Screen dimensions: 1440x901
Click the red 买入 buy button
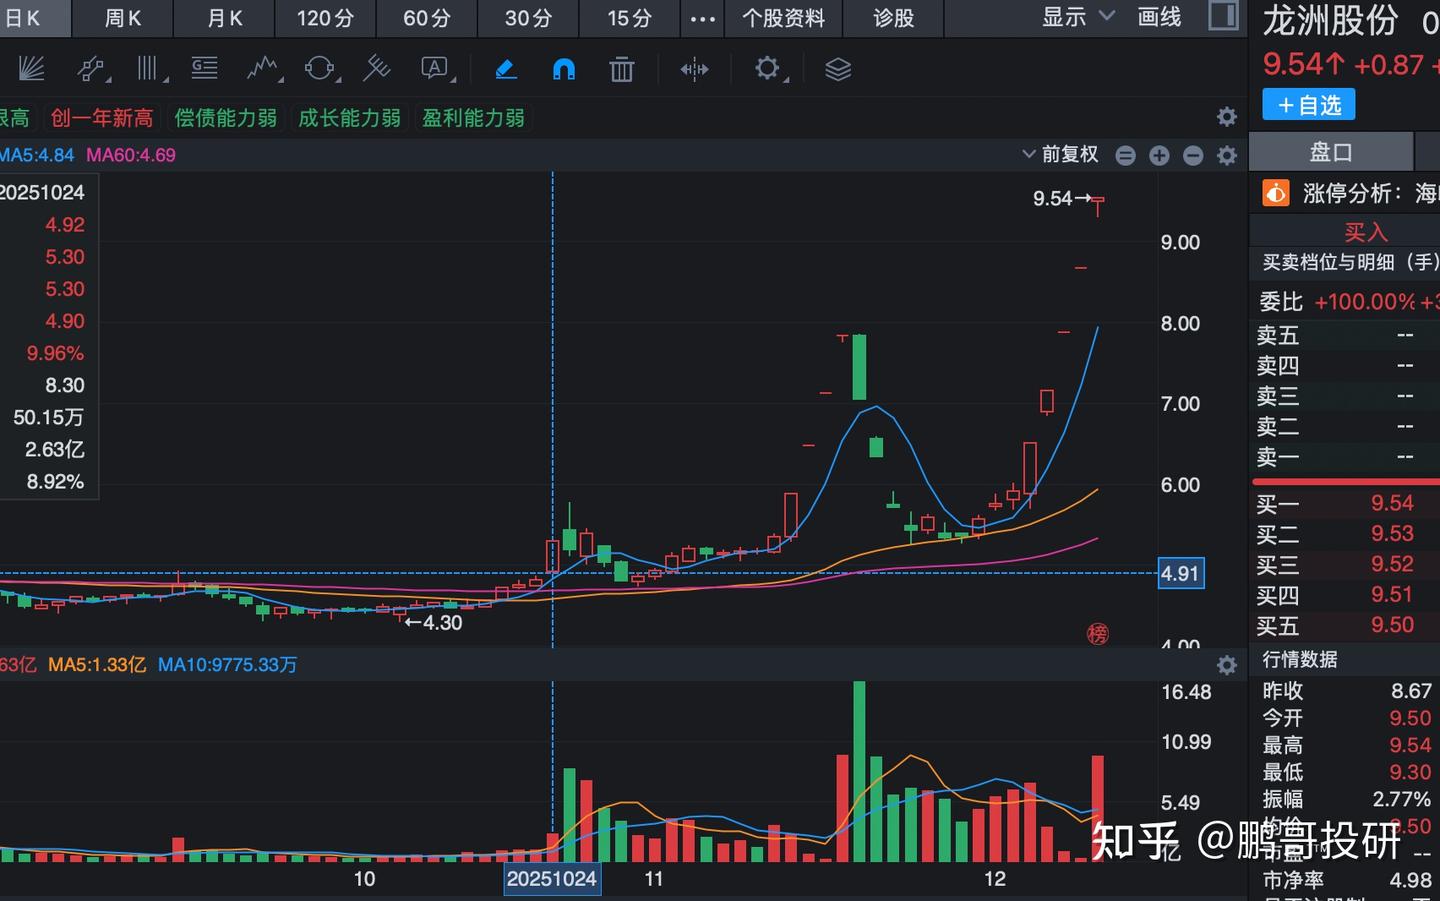(x=1366, y=231)
